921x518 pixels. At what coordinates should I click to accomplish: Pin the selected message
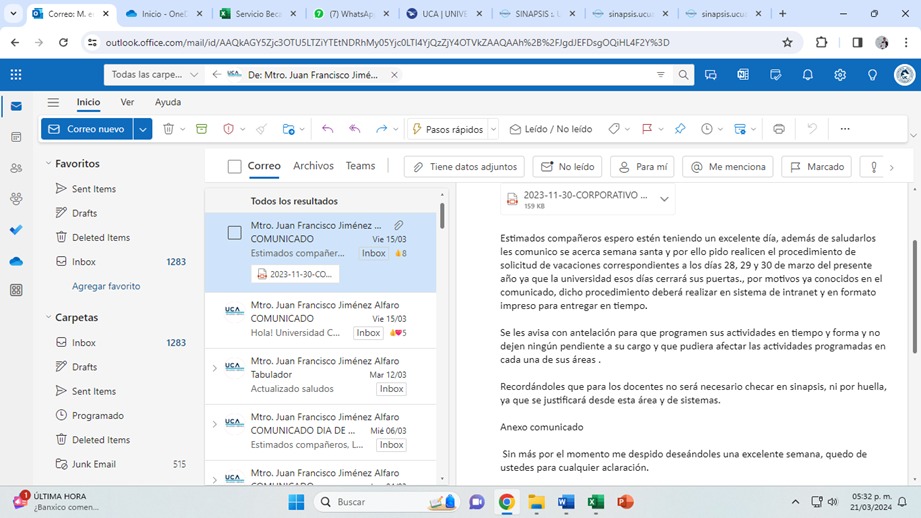pos(680,129)
